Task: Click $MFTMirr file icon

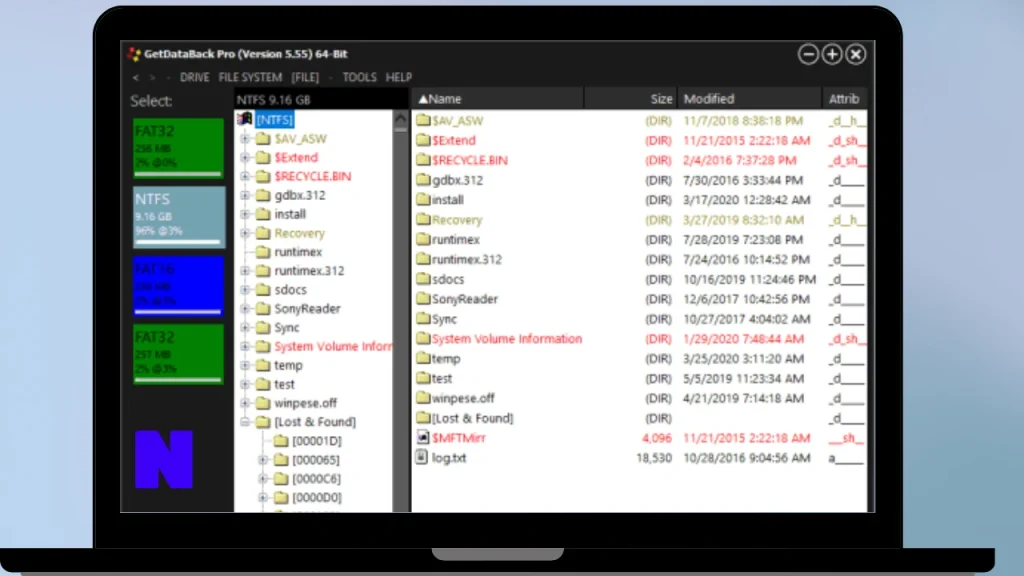Action: [x=423, y=438]
